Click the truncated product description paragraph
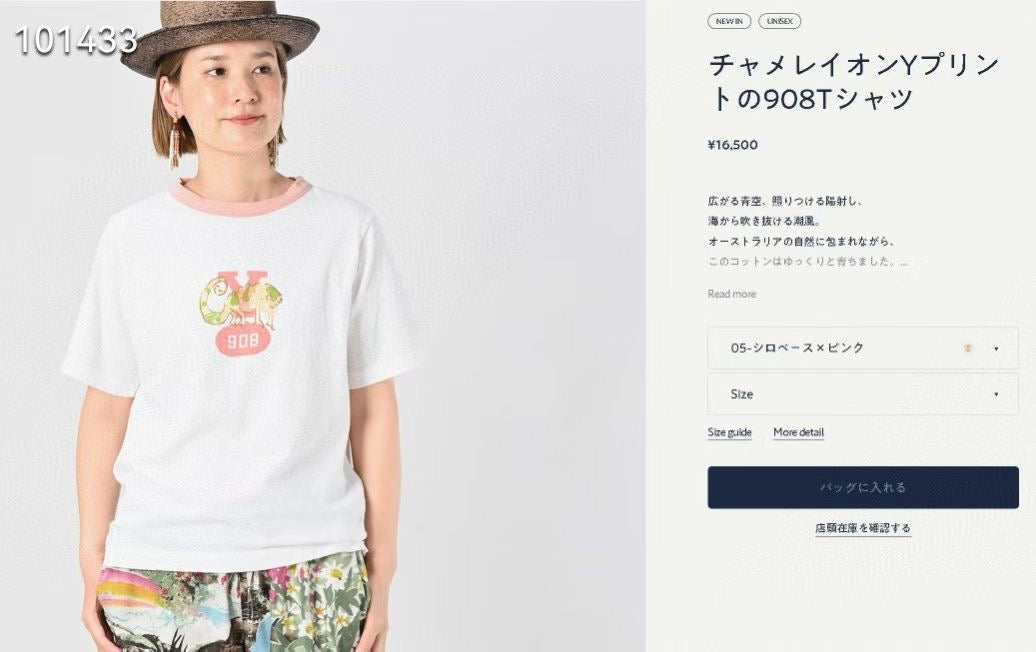Viewport: 1036px width, 652px height. tap(807, 231)
